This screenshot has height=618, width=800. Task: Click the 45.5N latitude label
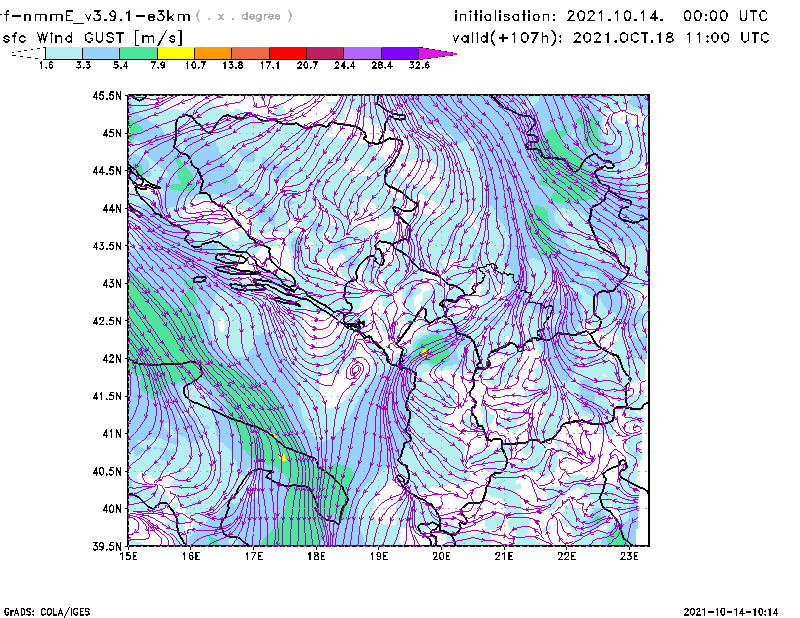coord(107,95)
